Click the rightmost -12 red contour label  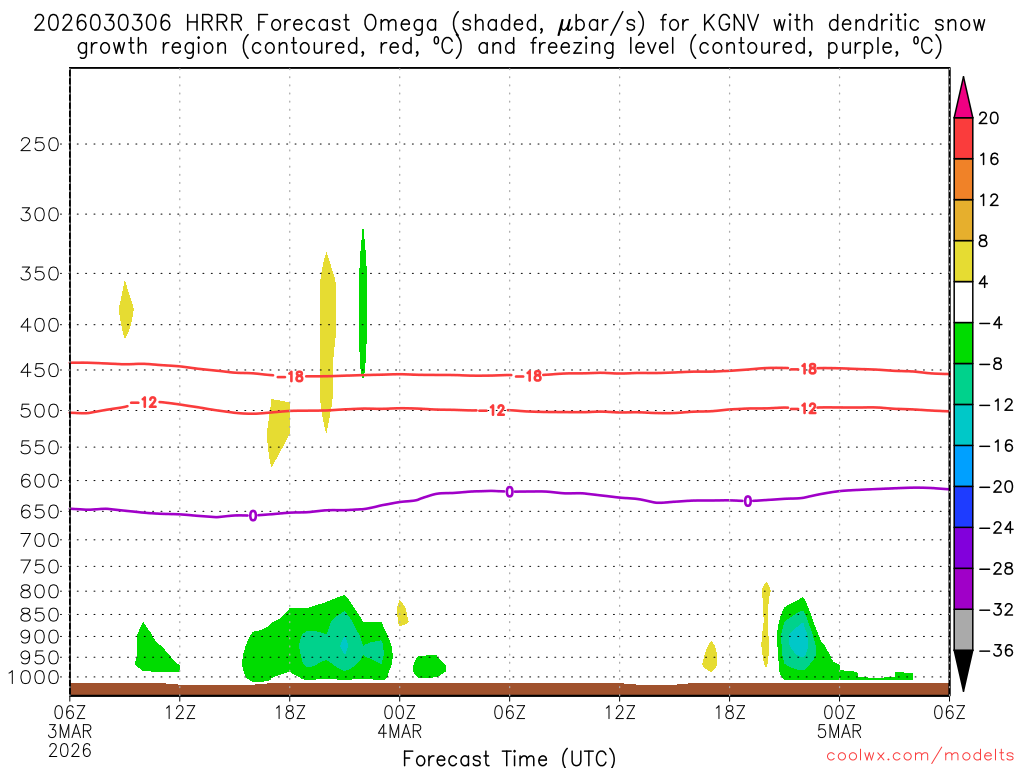click(x=804, y=409)
